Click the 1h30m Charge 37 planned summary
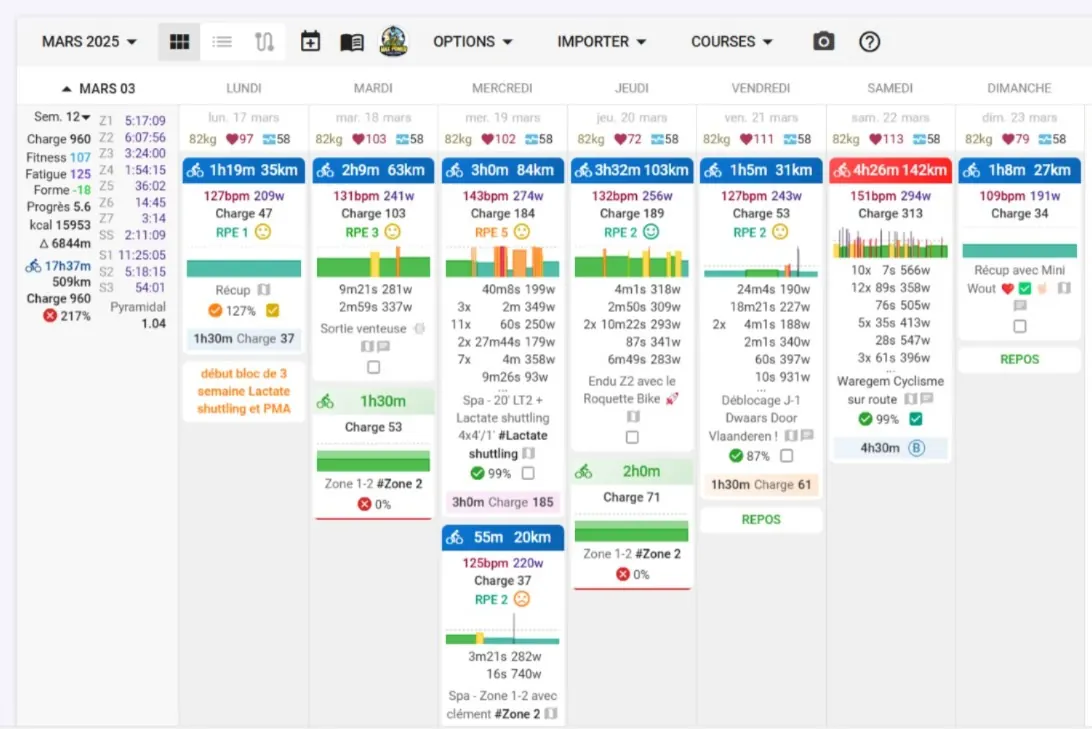This screenshot has height=729, width=1092. click(244, 338)
